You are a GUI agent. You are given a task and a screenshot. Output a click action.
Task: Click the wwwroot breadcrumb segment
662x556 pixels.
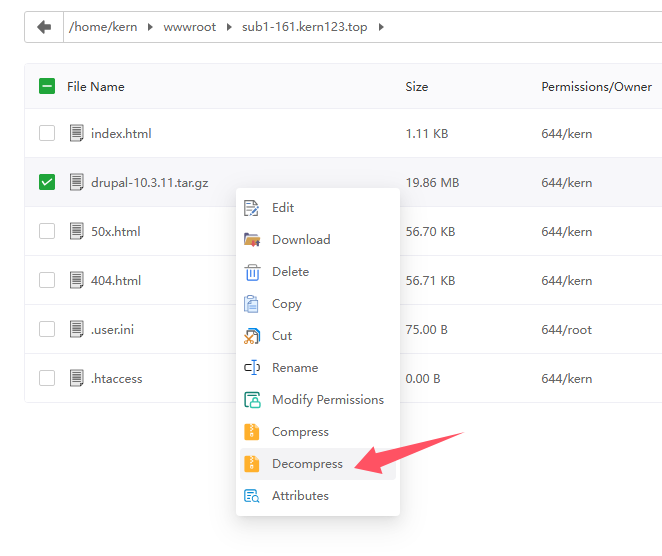click(x=192, y=27)
